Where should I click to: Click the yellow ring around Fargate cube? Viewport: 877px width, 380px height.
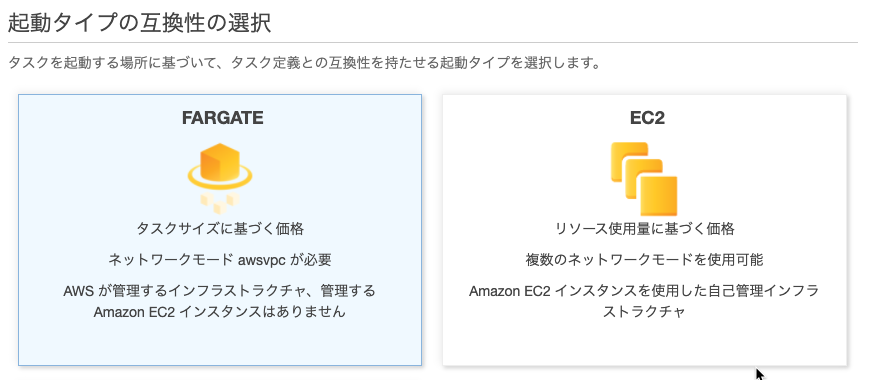(x=220, y=177)
